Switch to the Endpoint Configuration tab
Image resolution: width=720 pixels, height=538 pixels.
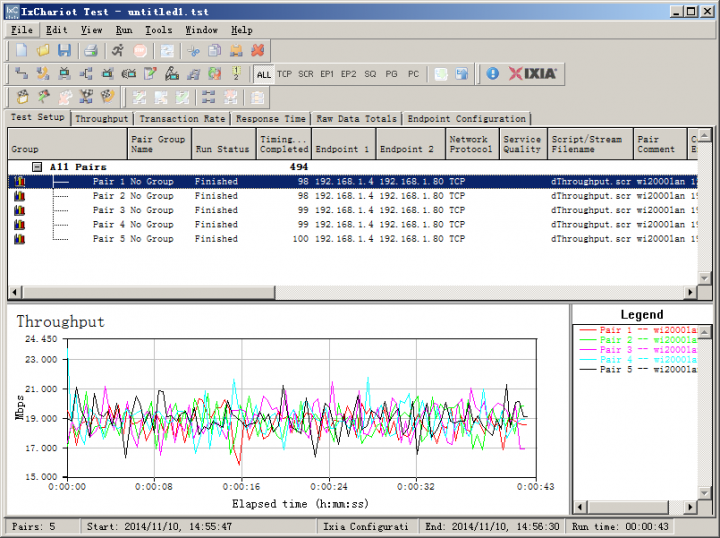click(467, 118)
